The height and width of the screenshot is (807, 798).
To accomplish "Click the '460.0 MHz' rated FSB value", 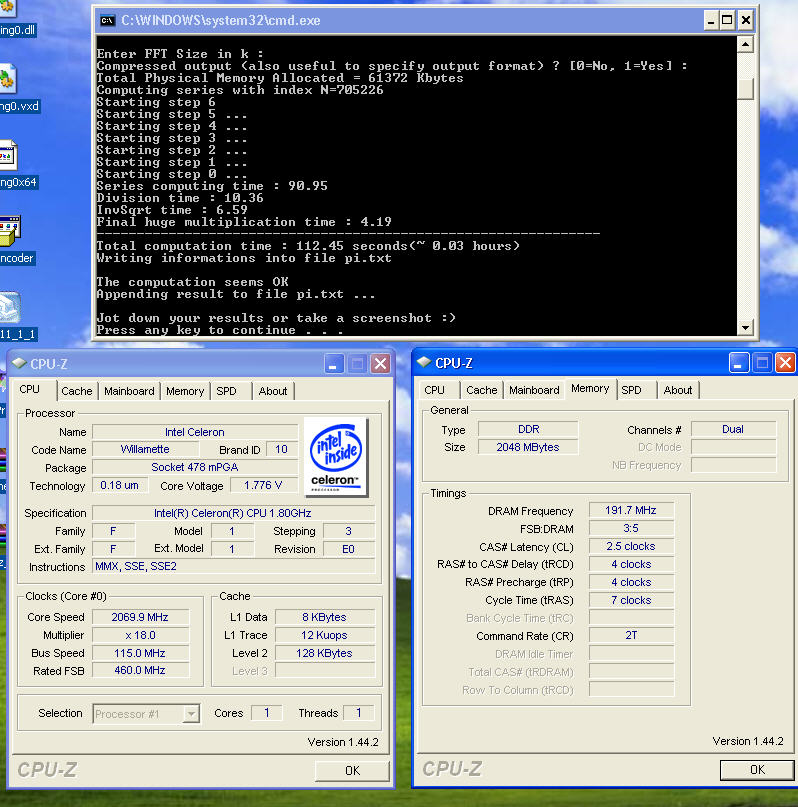I will click(140, 670).
